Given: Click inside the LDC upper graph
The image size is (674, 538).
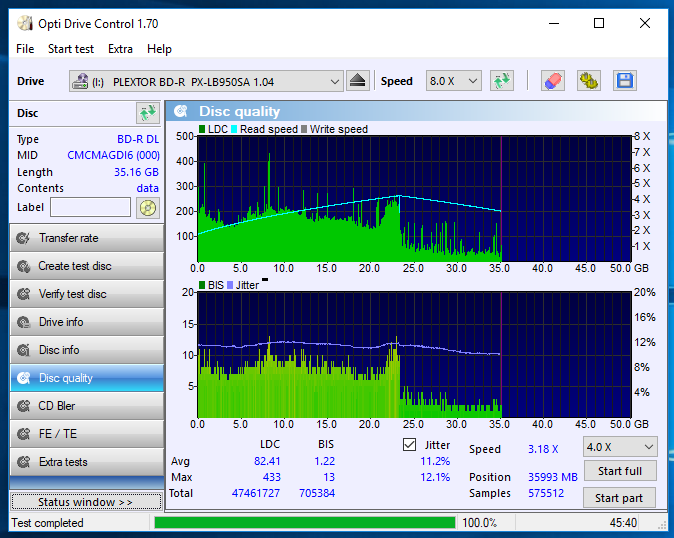Looking at the screenshot, I should click(x=414, y=199).
